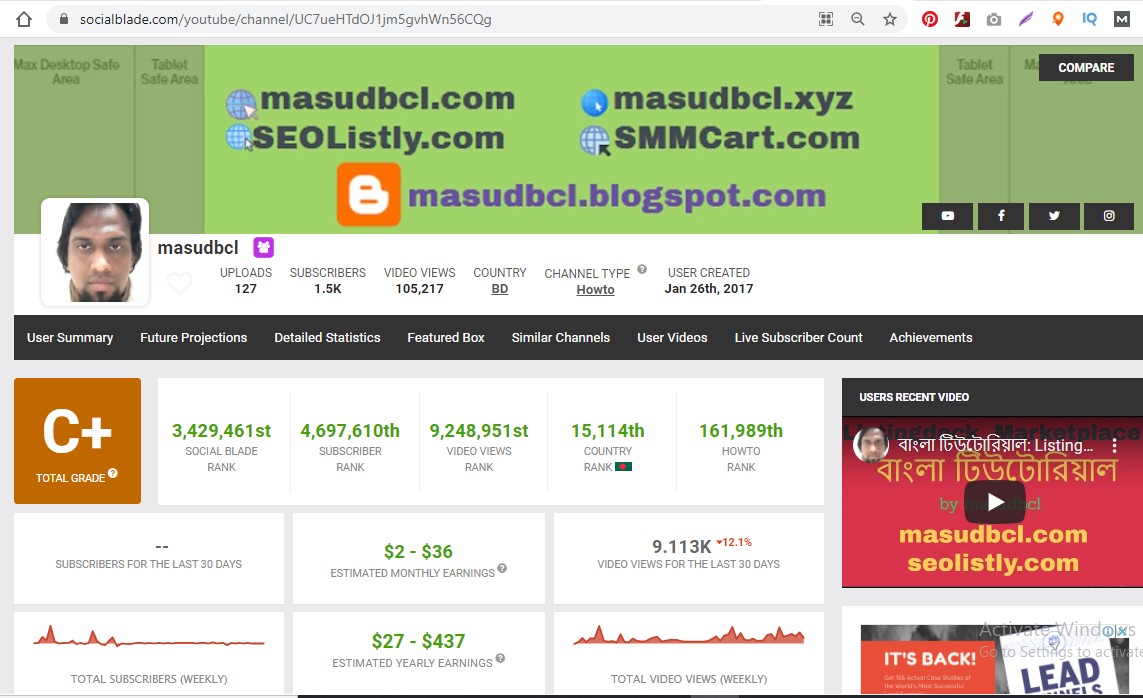1143x698 pixels.
Task: Open Live Subscriber Count tab
Action: coord(798,337)
